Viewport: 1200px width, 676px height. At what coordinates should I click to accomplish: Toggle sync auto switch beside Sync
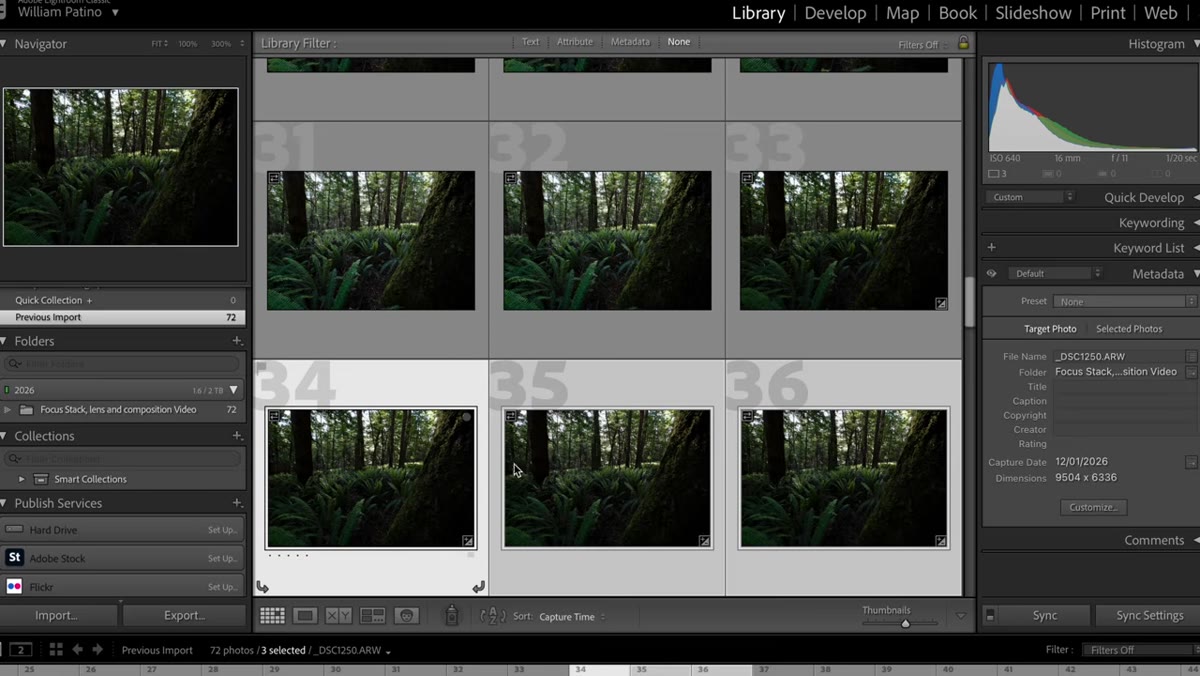(990, 615)
